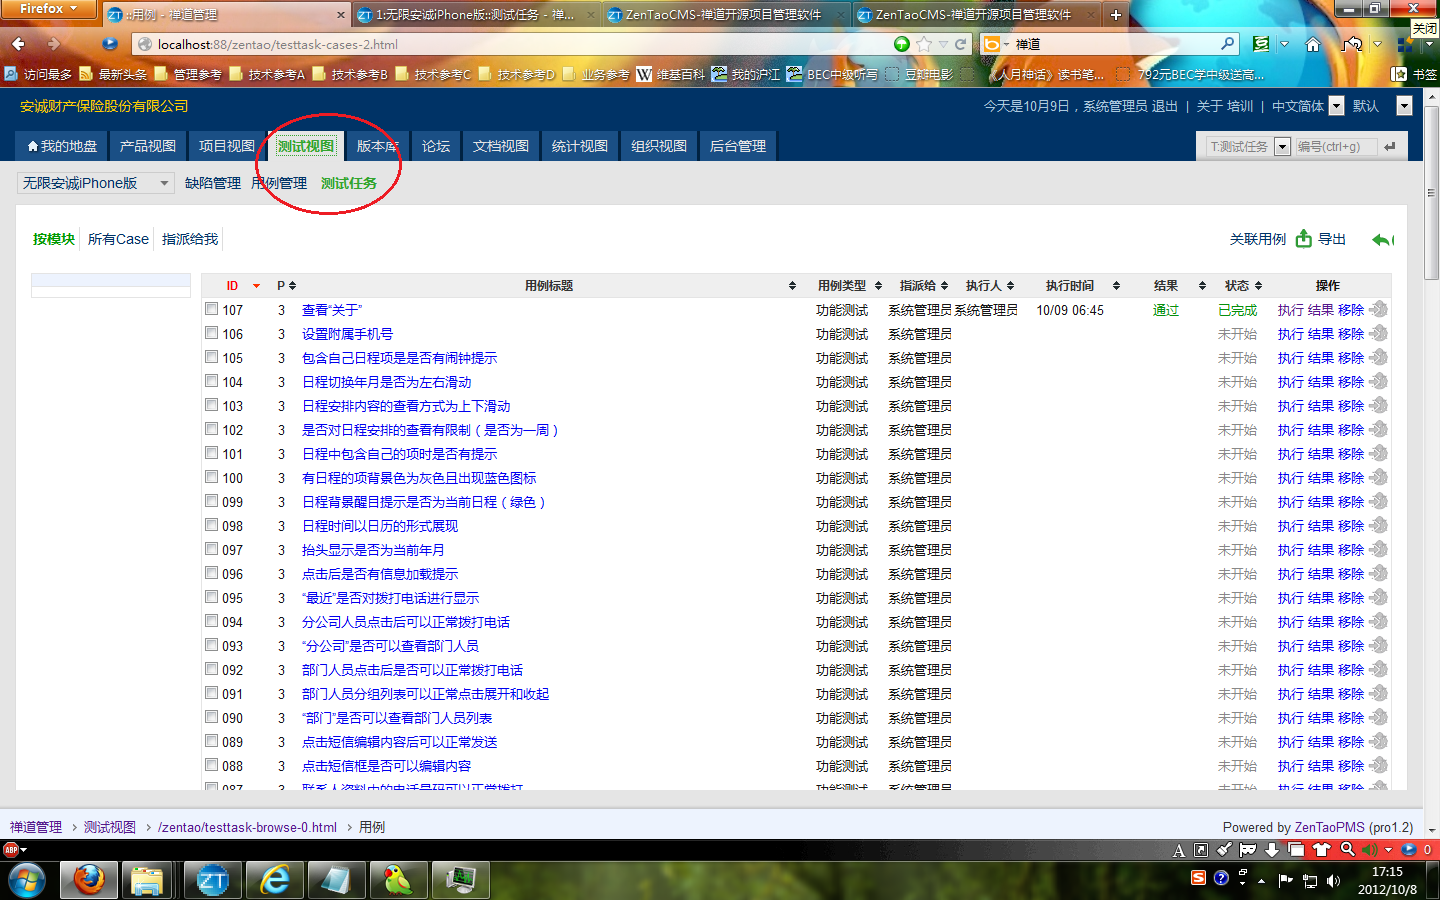Click the green Douban toolbar icon

(1261, 44)
